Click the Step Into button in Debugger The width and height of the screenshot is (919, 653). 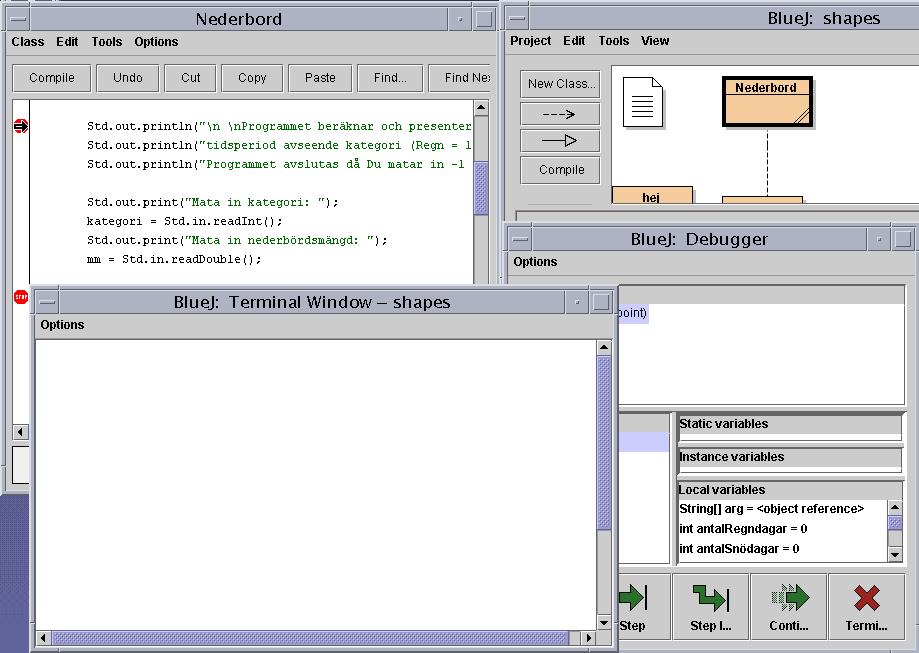[711, 607]
